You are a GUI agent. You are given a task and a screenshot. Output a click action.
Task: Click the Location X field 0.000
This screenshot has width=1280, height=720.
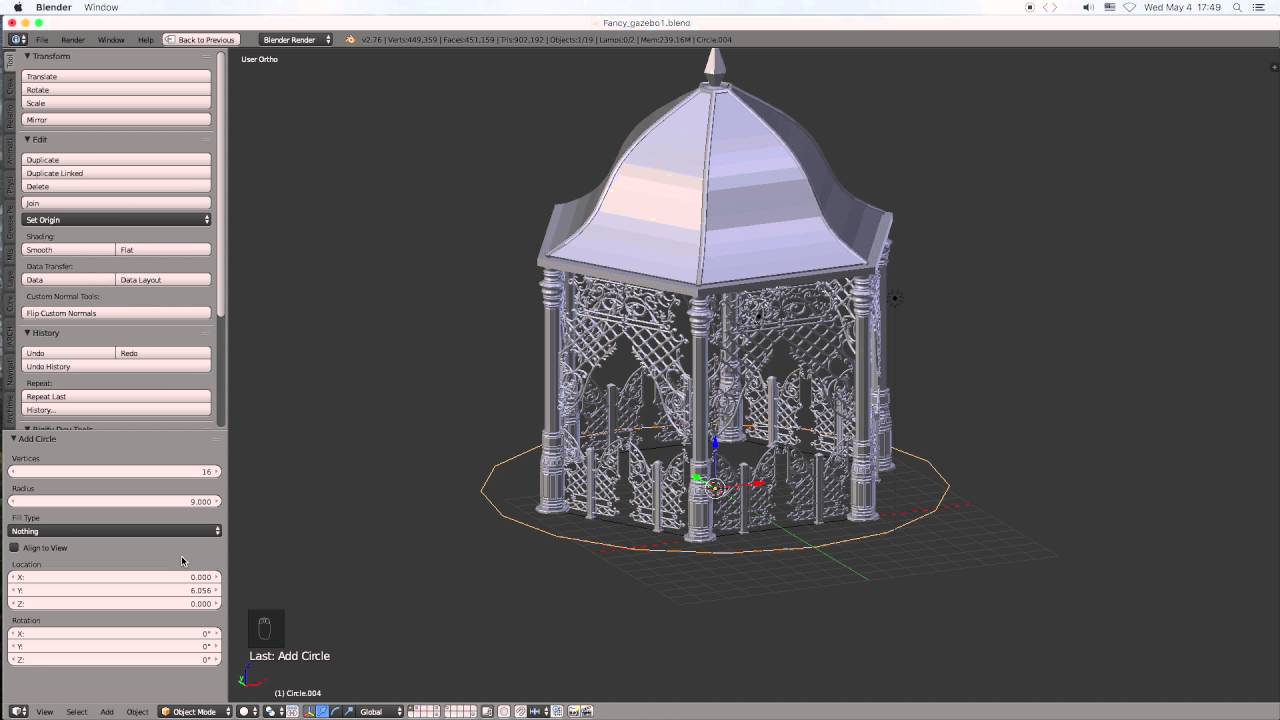[115, 577]
